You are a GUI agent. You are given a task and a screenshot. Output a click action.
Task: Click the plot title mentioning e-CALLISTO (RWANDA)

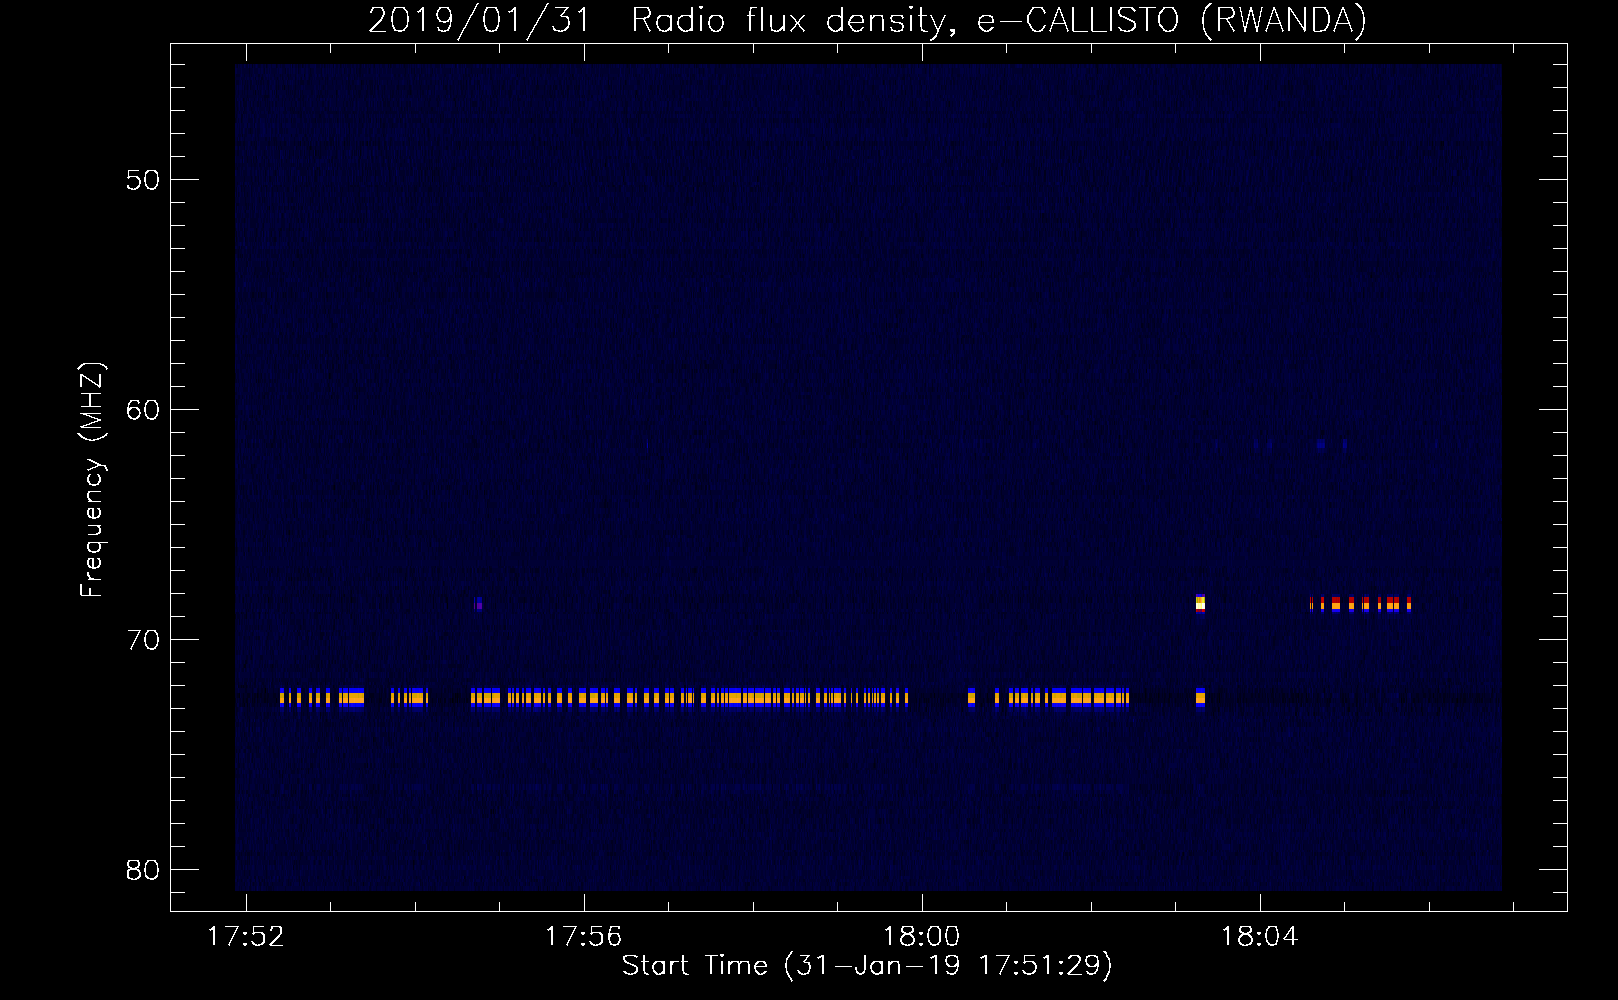867,20
